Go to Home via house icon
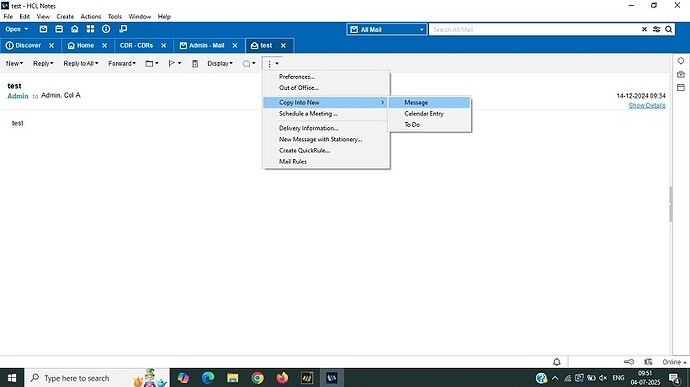The image size is (690, 387). (x=75, y=29)
